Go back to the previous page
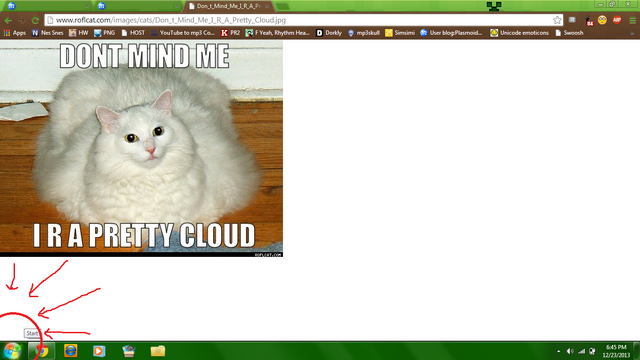Viewport: 640px width, 360px height. (x=8, y=20)
